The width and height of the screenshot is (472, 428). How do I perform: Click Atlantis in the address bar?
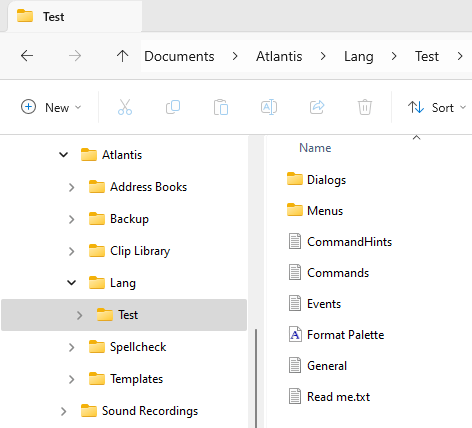coord(279,56)
